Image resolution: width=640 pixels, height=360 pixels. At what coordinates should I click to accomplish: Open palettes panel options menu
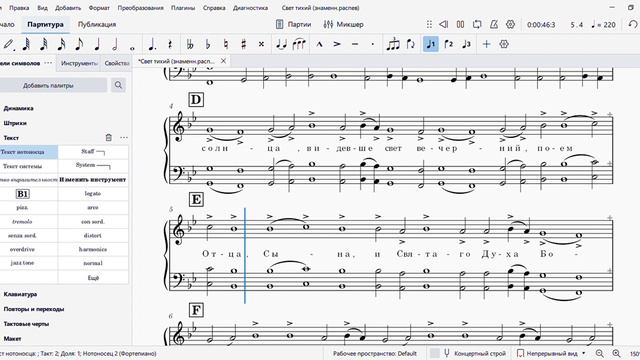click(x=48, y=63)
